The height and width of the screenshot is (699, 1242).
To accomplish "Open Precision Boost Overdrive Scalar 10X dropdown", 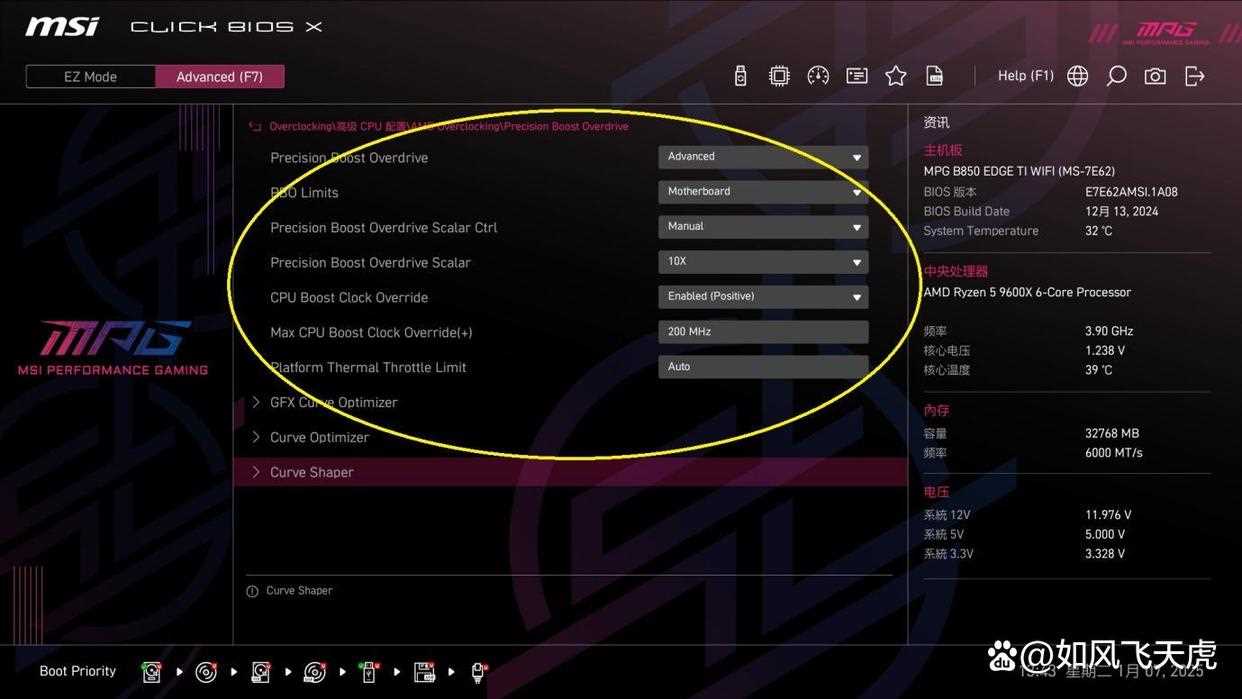I will (763, 262).
